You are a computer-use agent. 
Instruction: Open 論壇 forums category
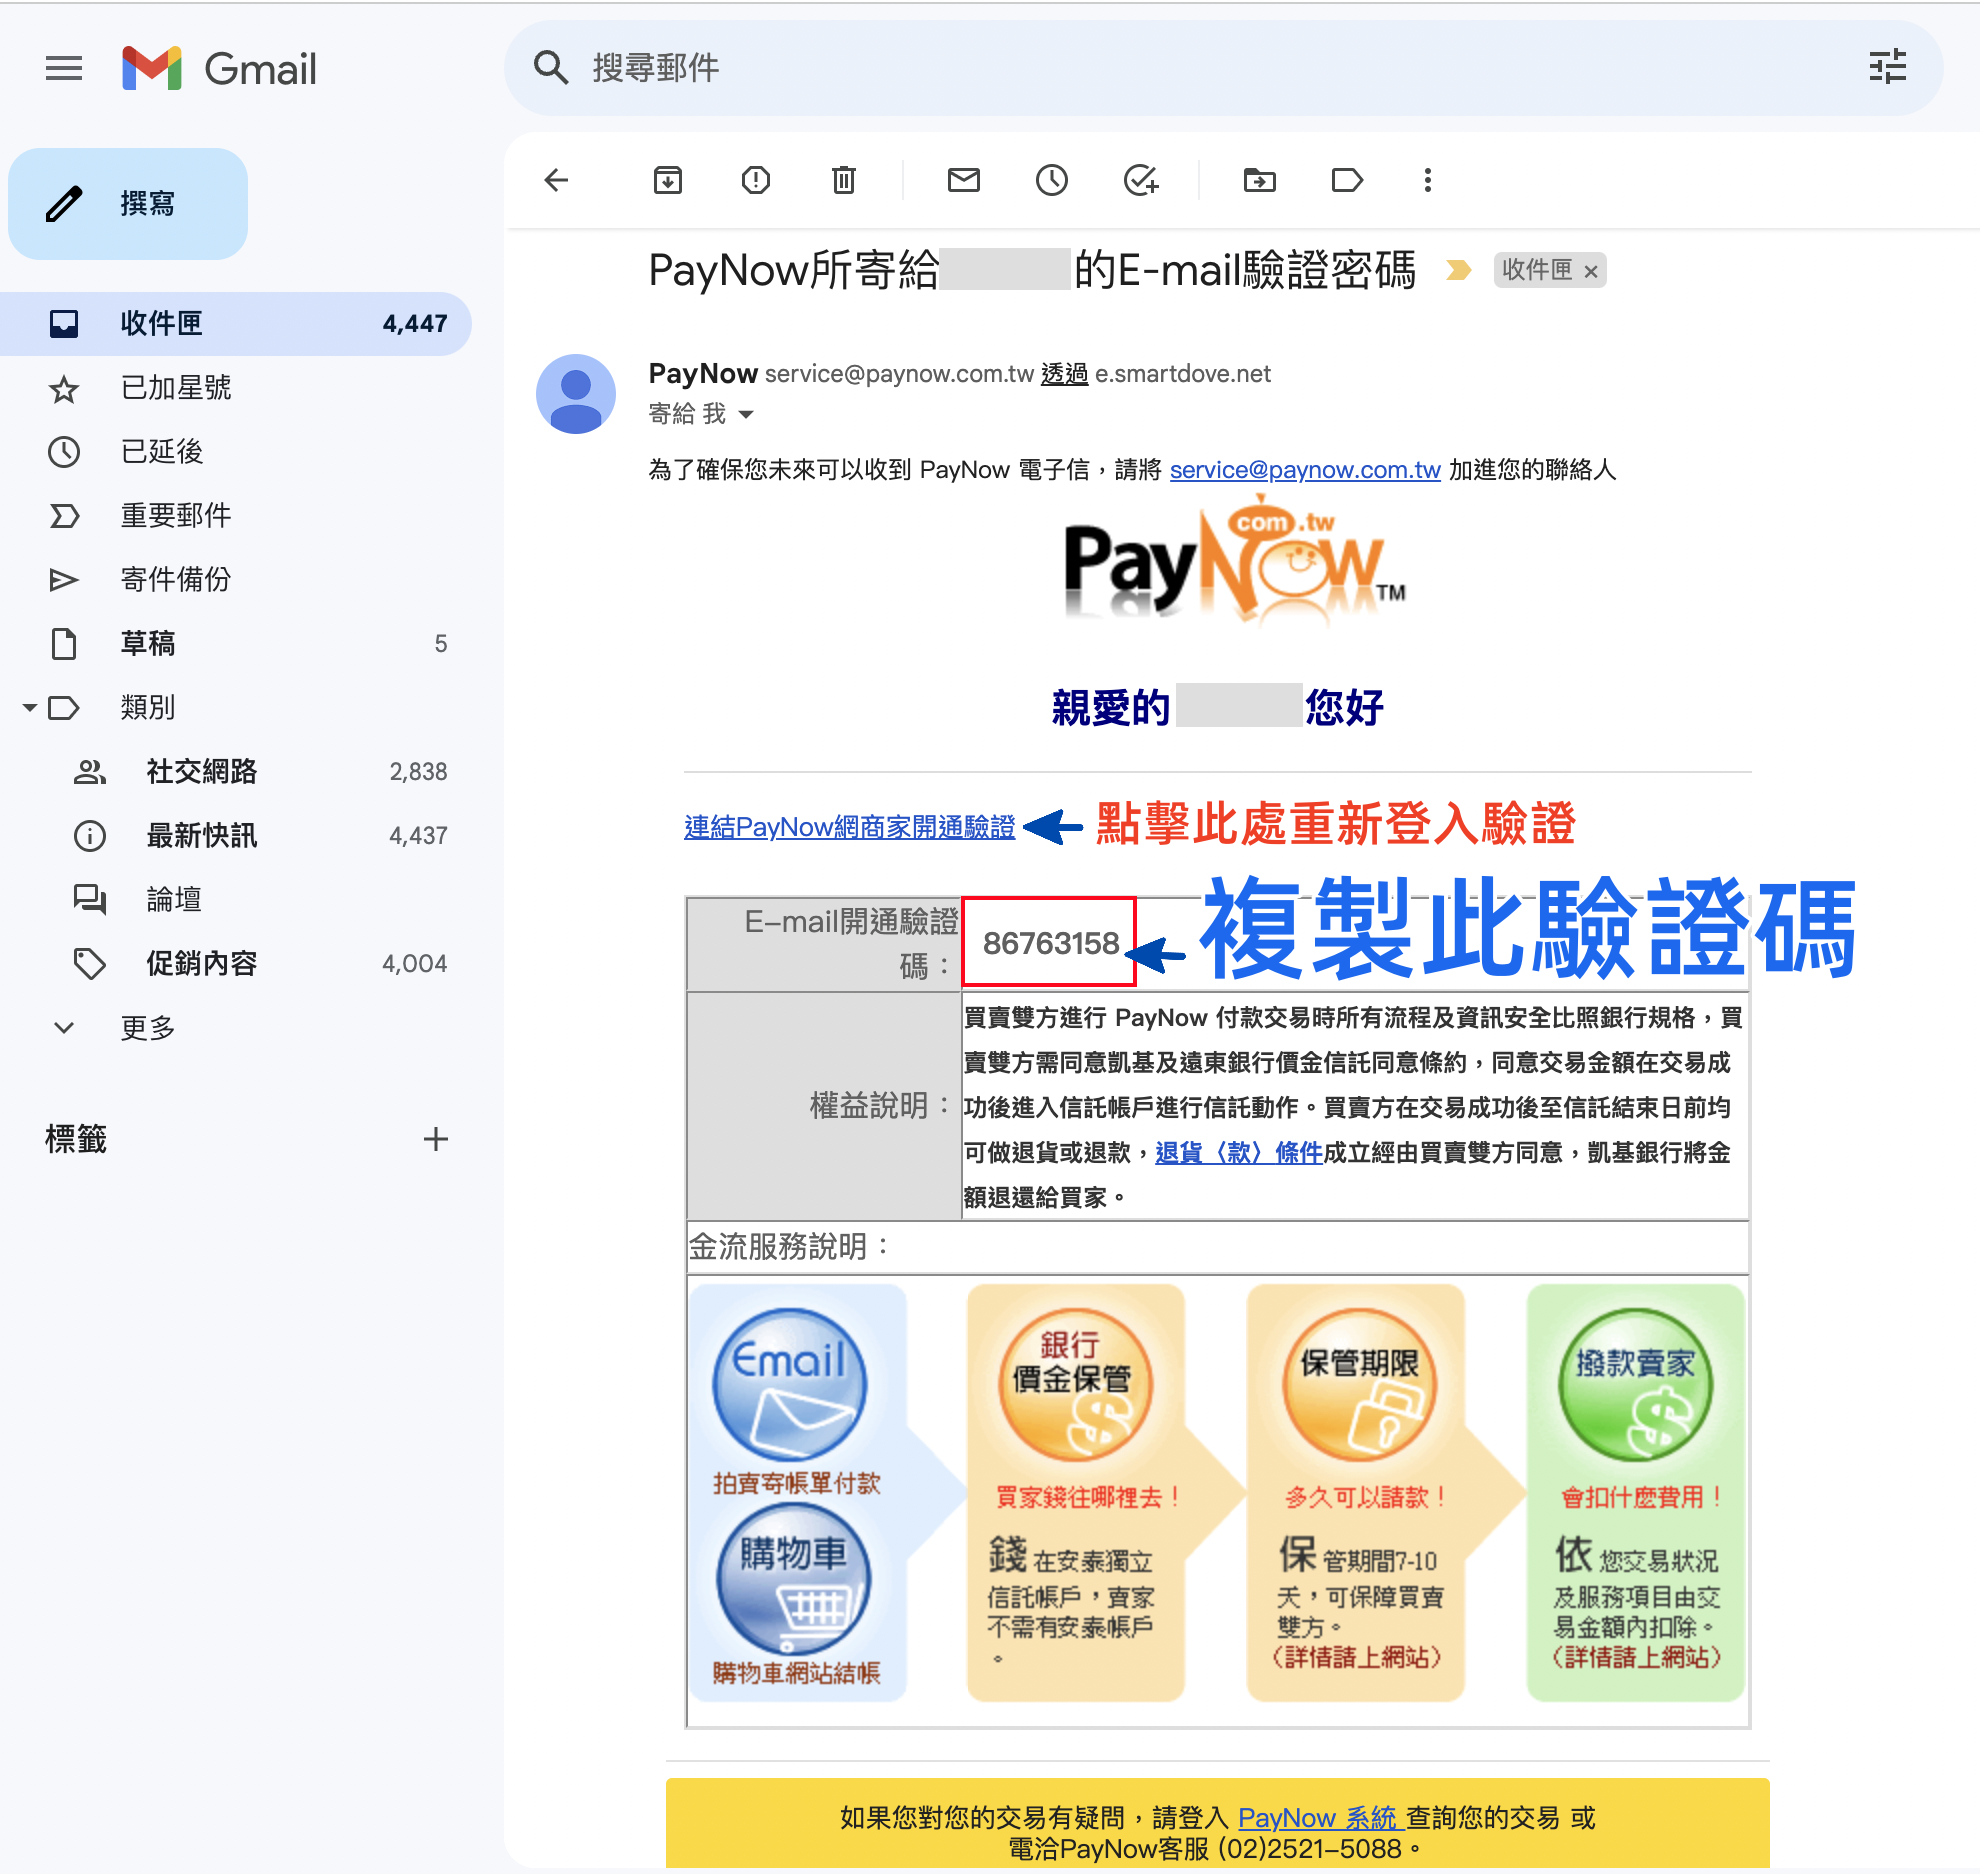pos(236,900)
